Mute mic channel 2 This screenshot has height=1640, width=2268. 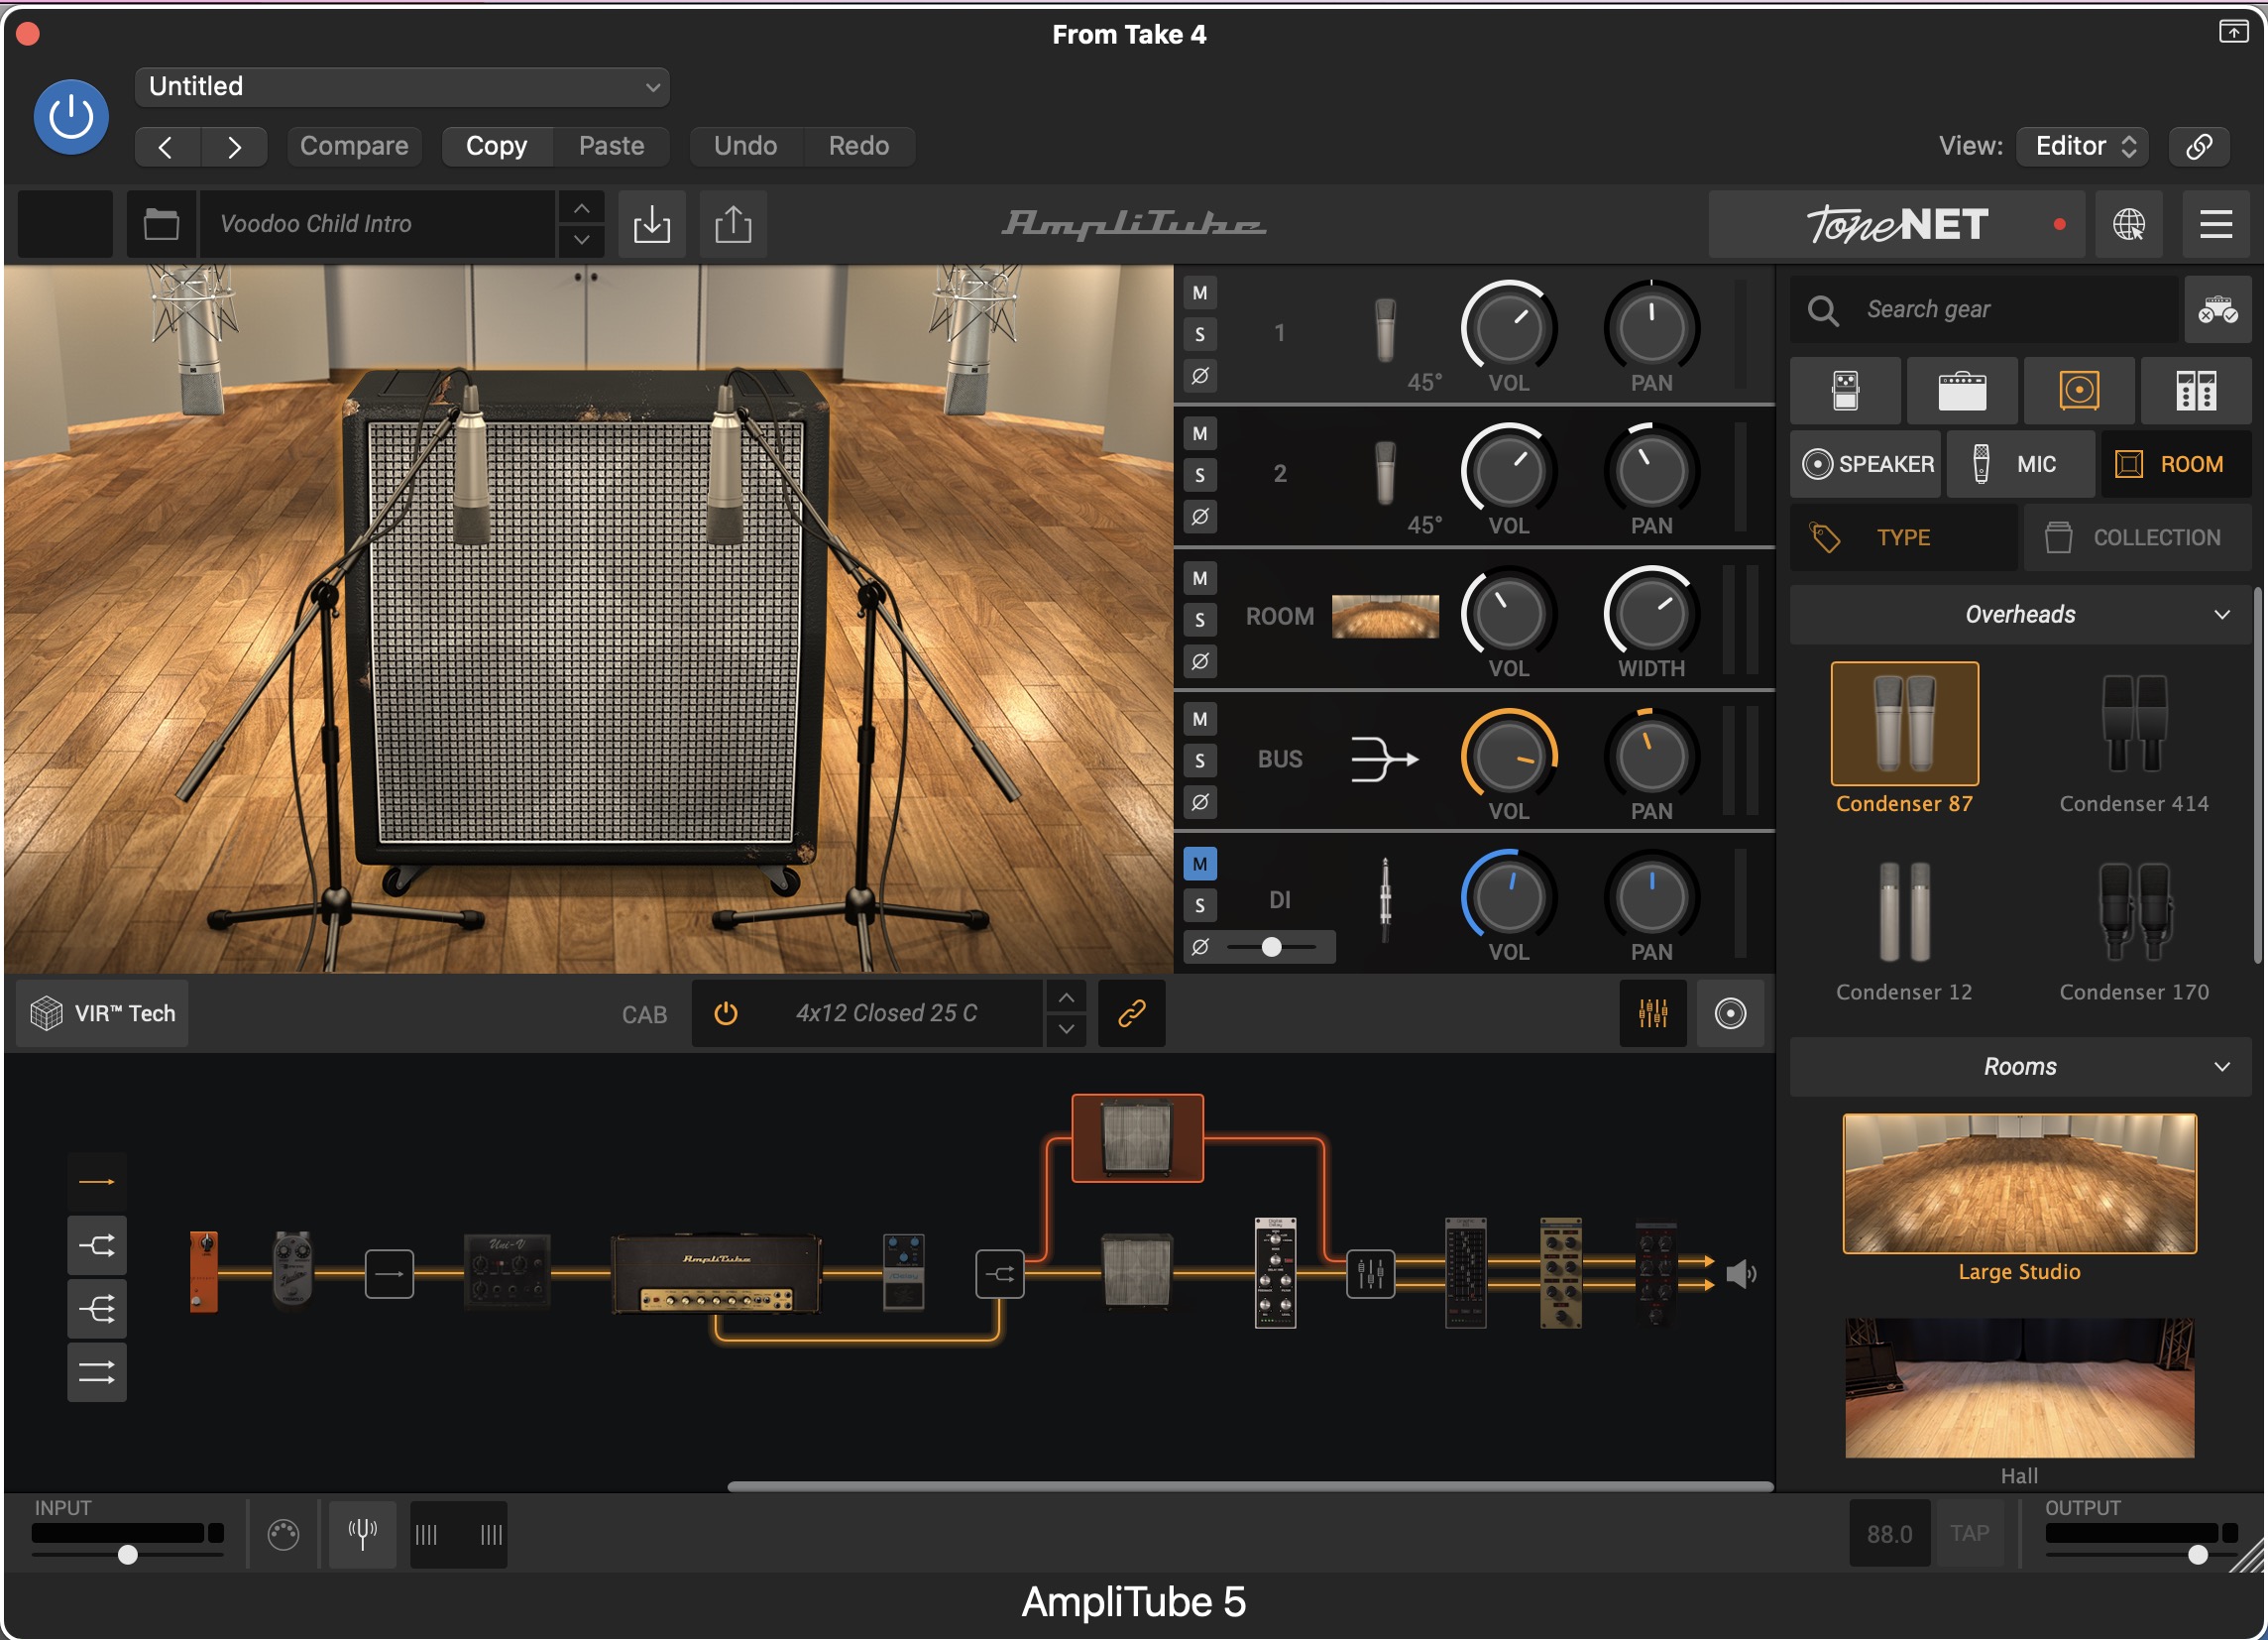pyautogui.click(x=1200, y=434)
